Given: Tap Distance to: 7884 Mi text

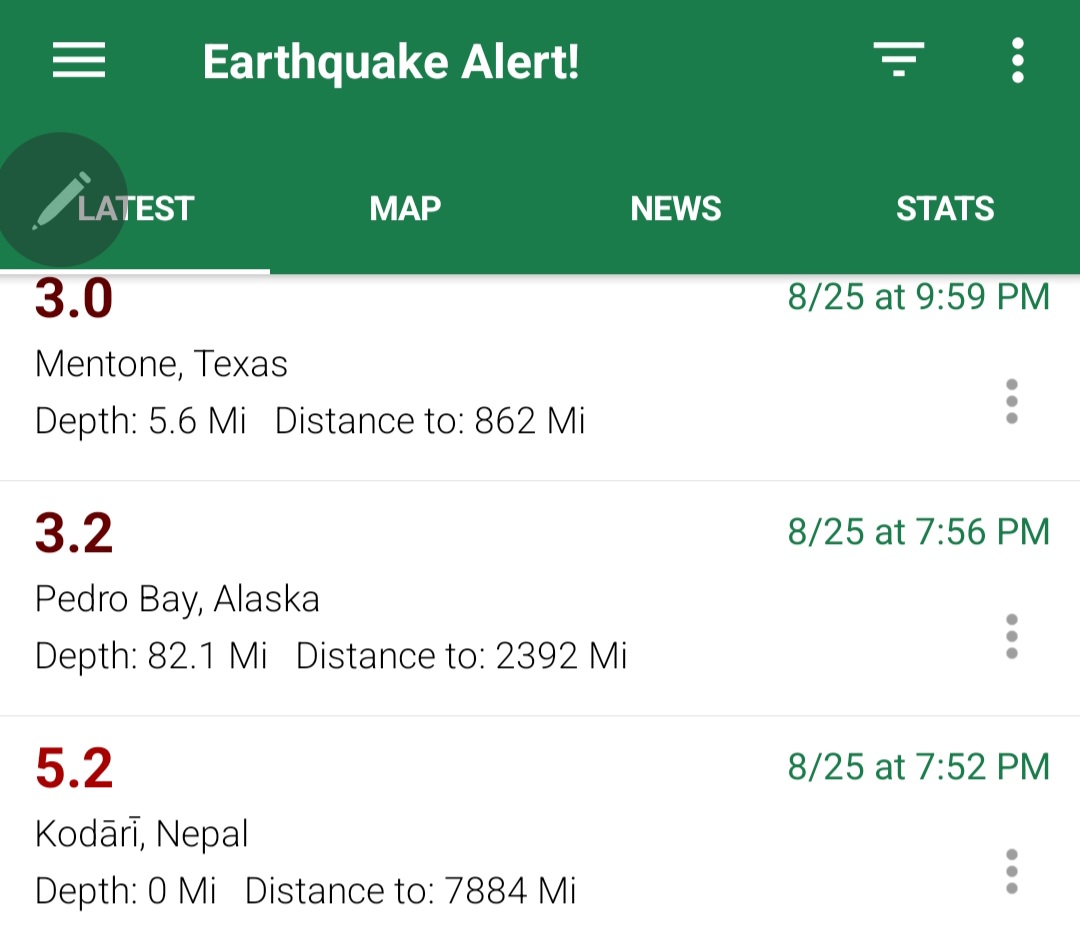Looking at the screenshot, I should [x=411, y=890].
